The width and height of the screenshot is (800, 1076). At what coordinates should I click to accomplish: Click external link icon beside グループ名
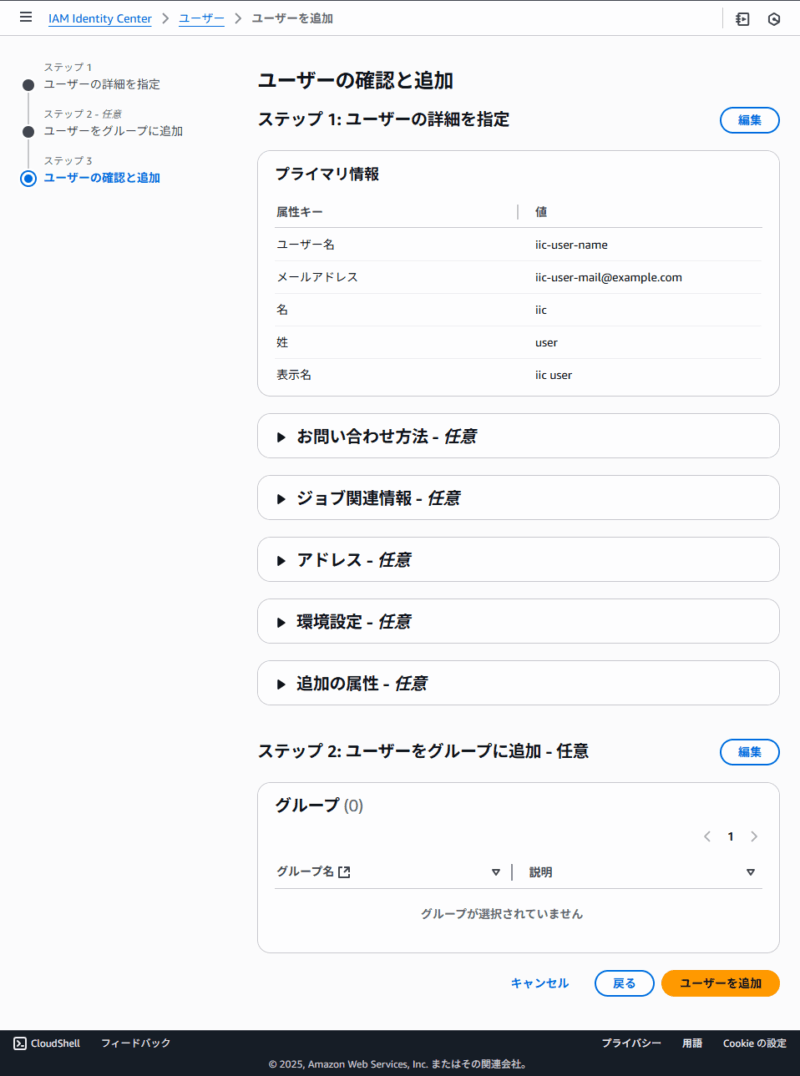click(344, 872)
